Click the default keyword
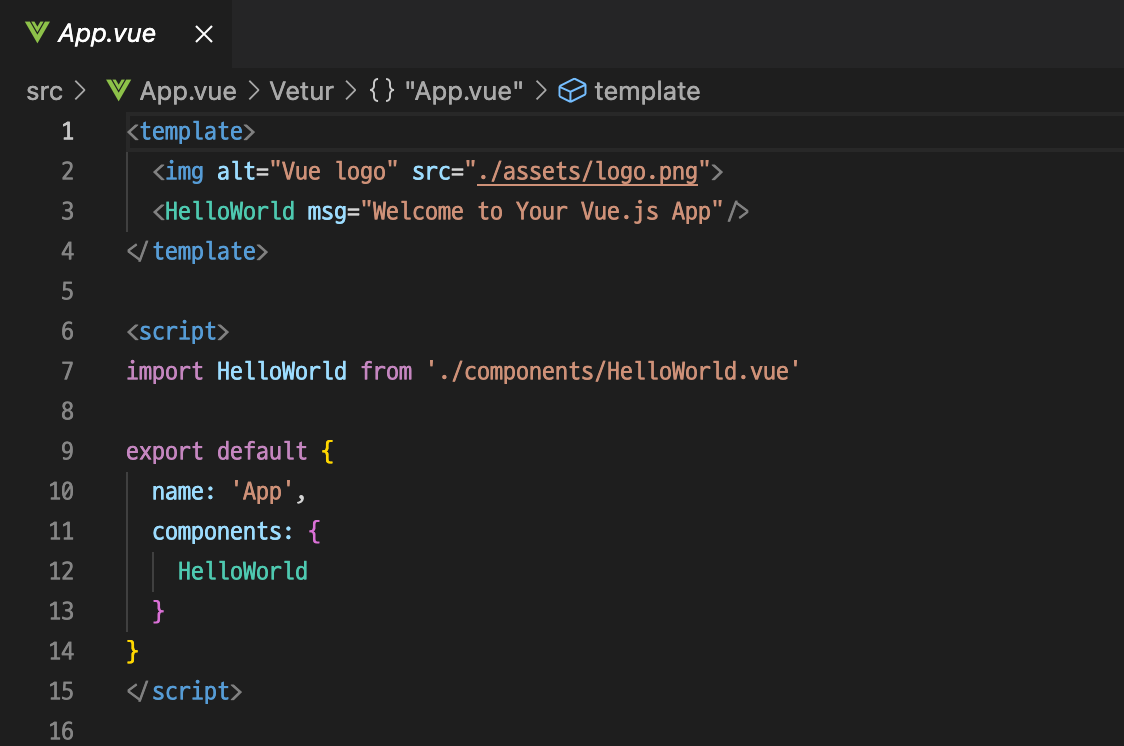The width and height of the screenshot is (1124, 746). (262, 451)
